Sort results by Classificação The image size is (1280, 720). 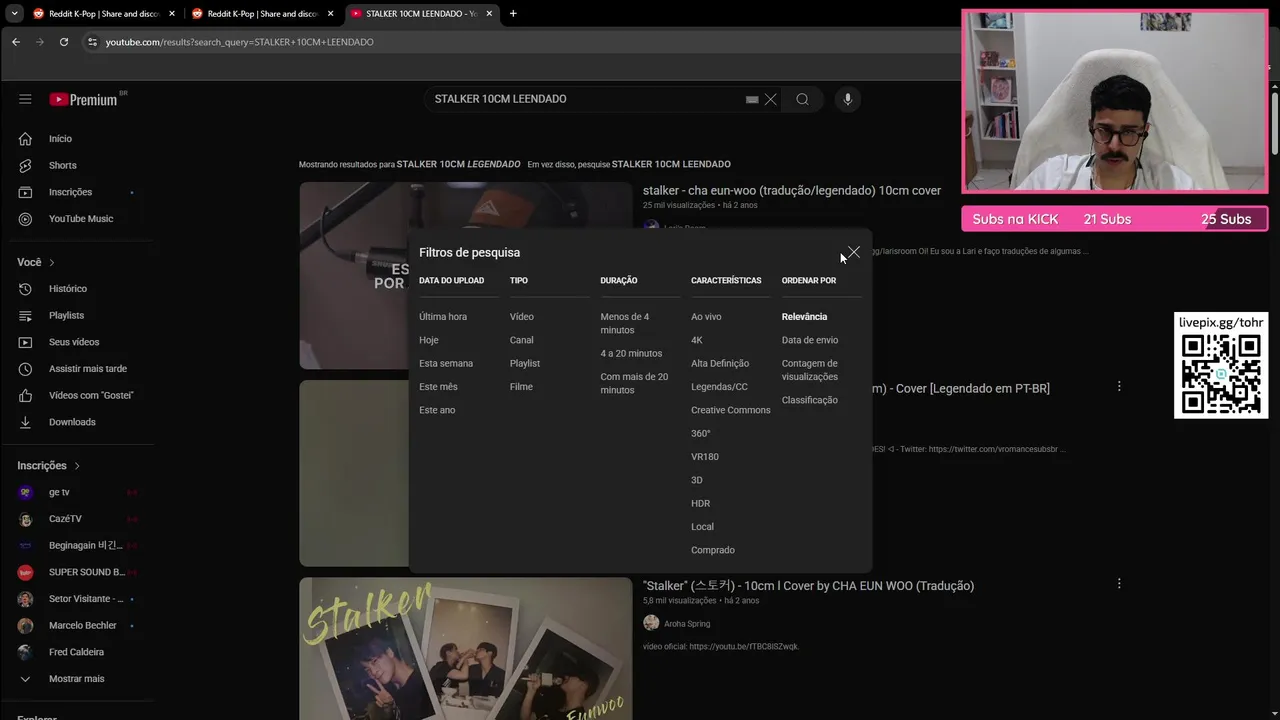pyautogui.click(x=810, y=400)
